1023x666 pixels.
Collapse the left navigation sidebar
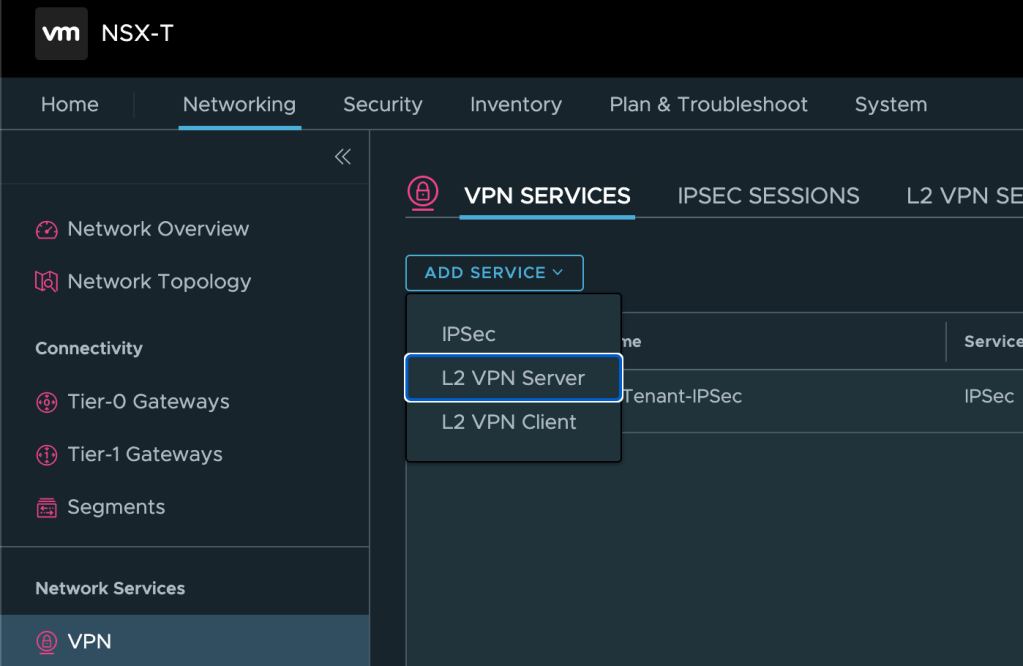pyautogui.click(x=342, y=157)
